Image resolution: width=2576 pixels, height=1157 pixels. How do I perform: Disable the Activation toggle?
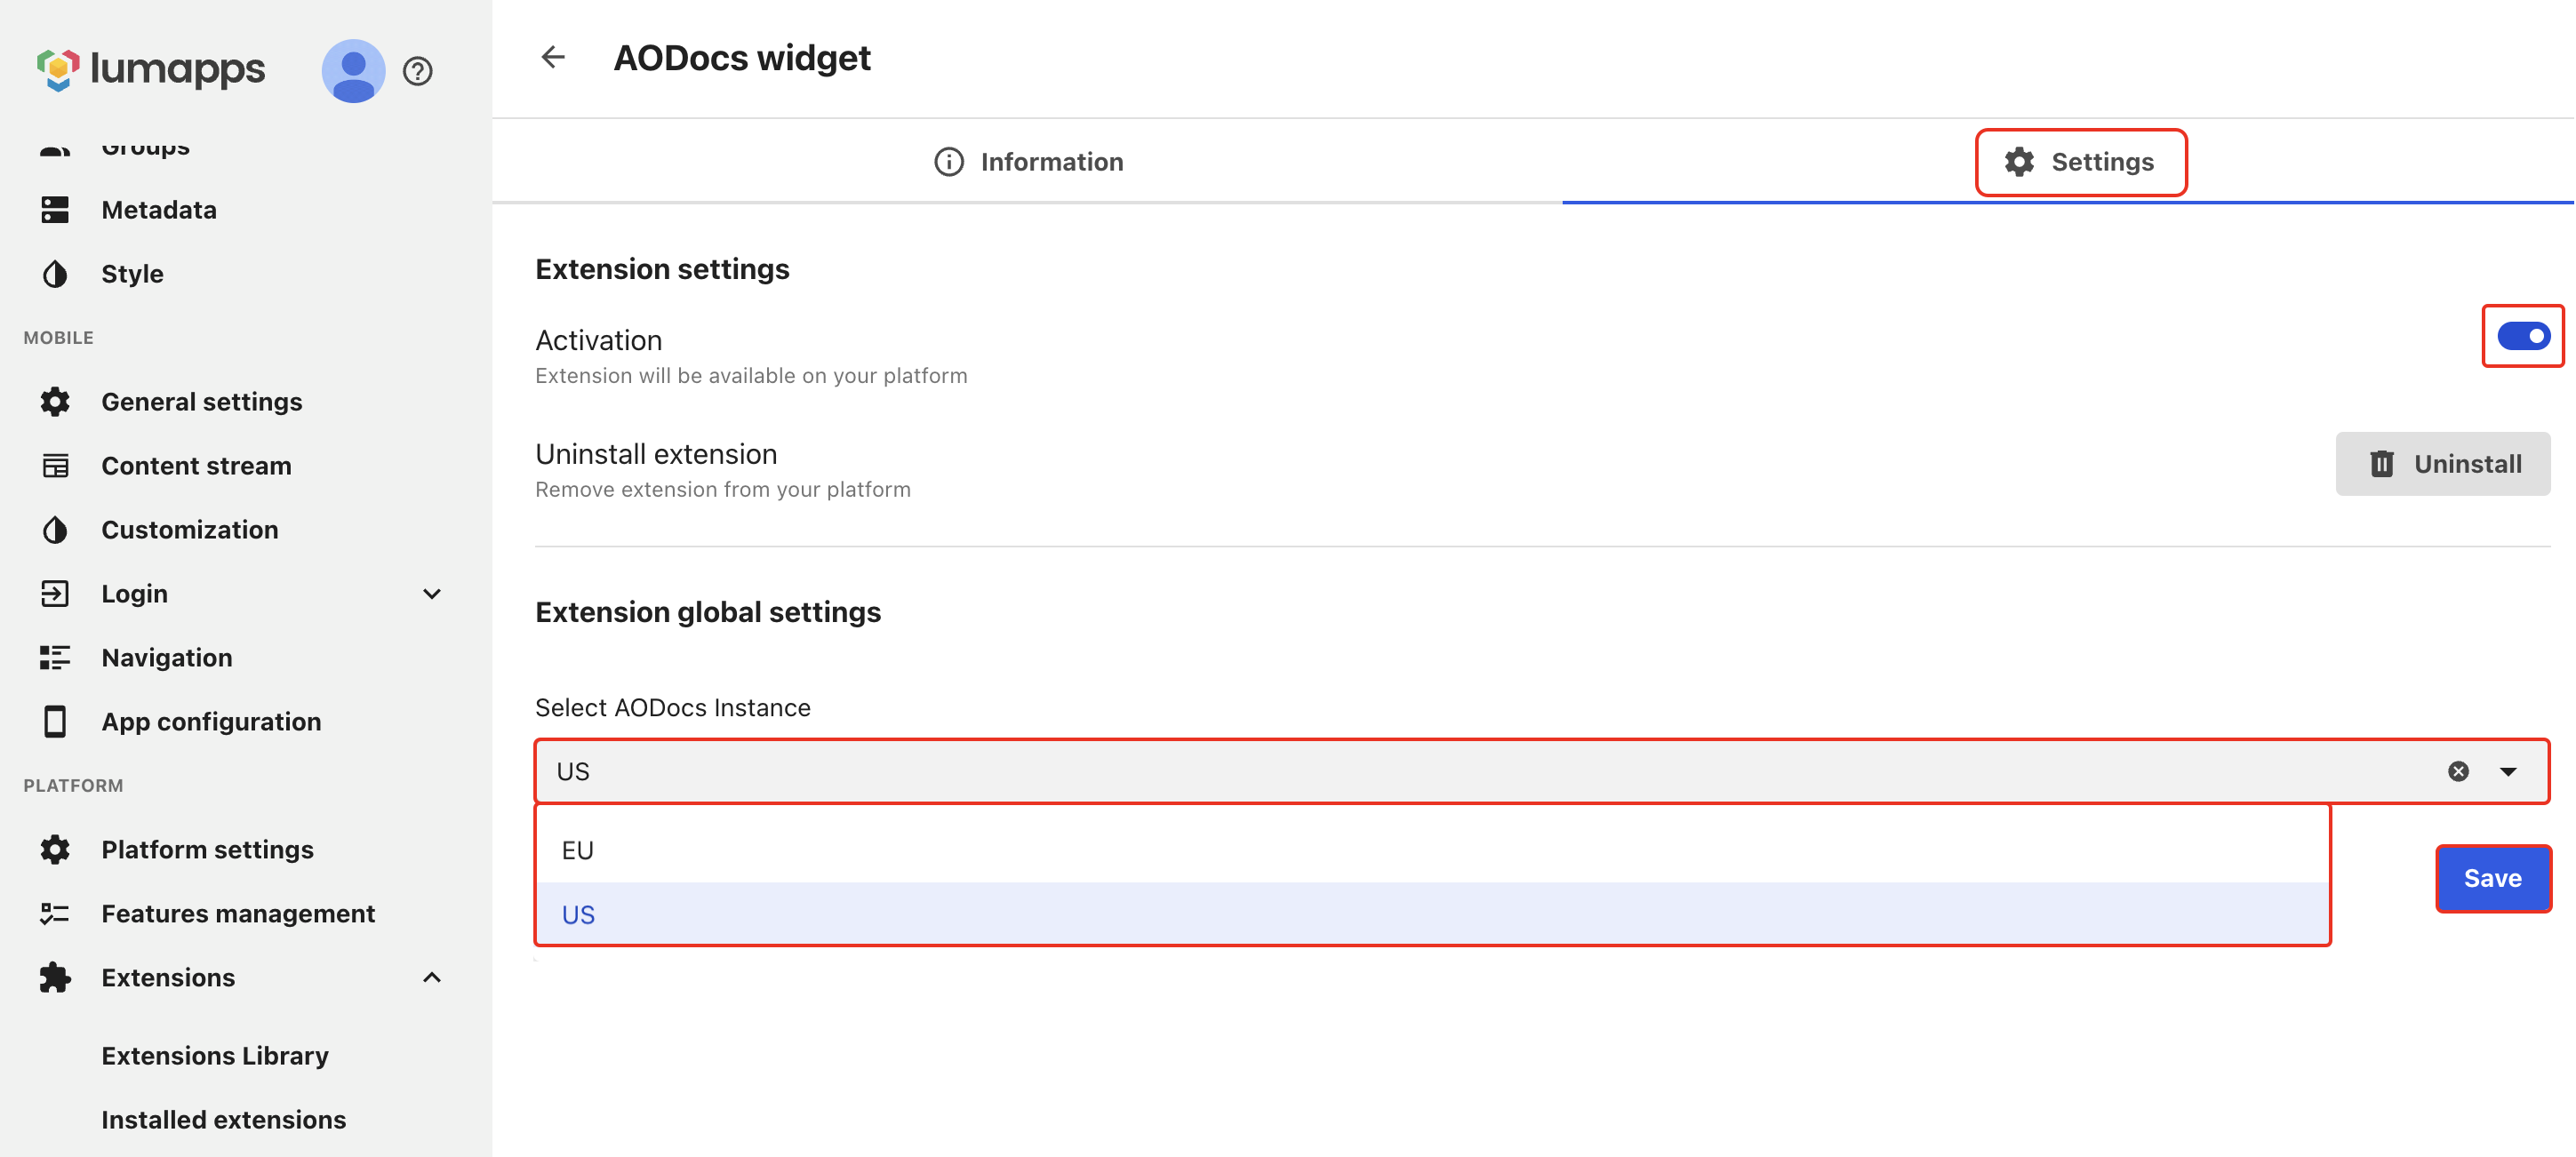(2523, 336)
